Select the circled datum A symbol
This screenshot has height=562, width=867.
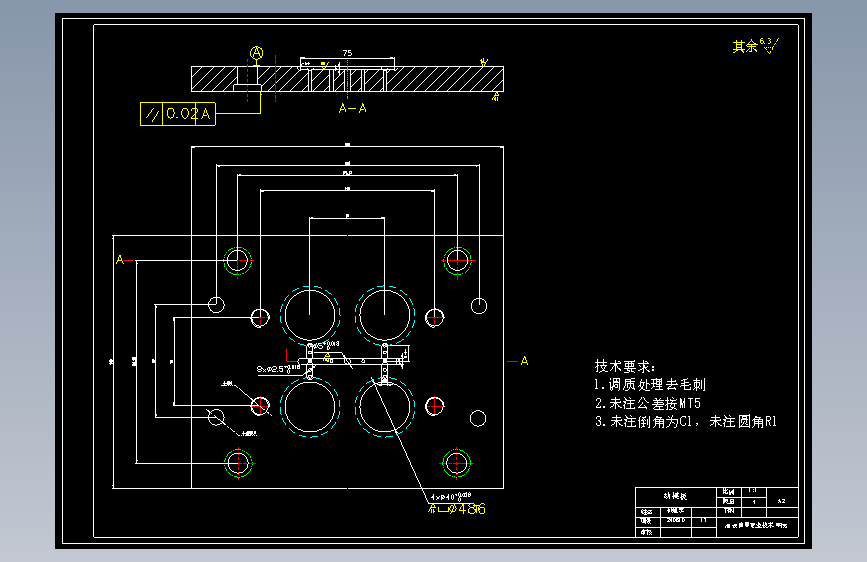256,53
